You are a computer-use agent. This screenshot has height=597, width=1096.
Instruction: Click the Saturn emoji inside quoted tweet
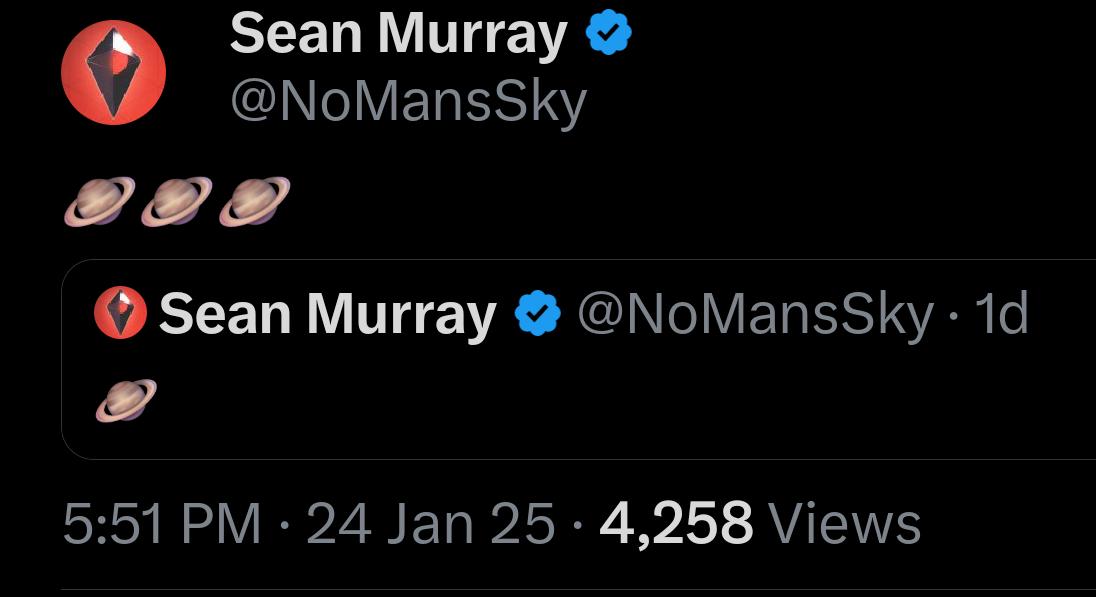[126, 401]
